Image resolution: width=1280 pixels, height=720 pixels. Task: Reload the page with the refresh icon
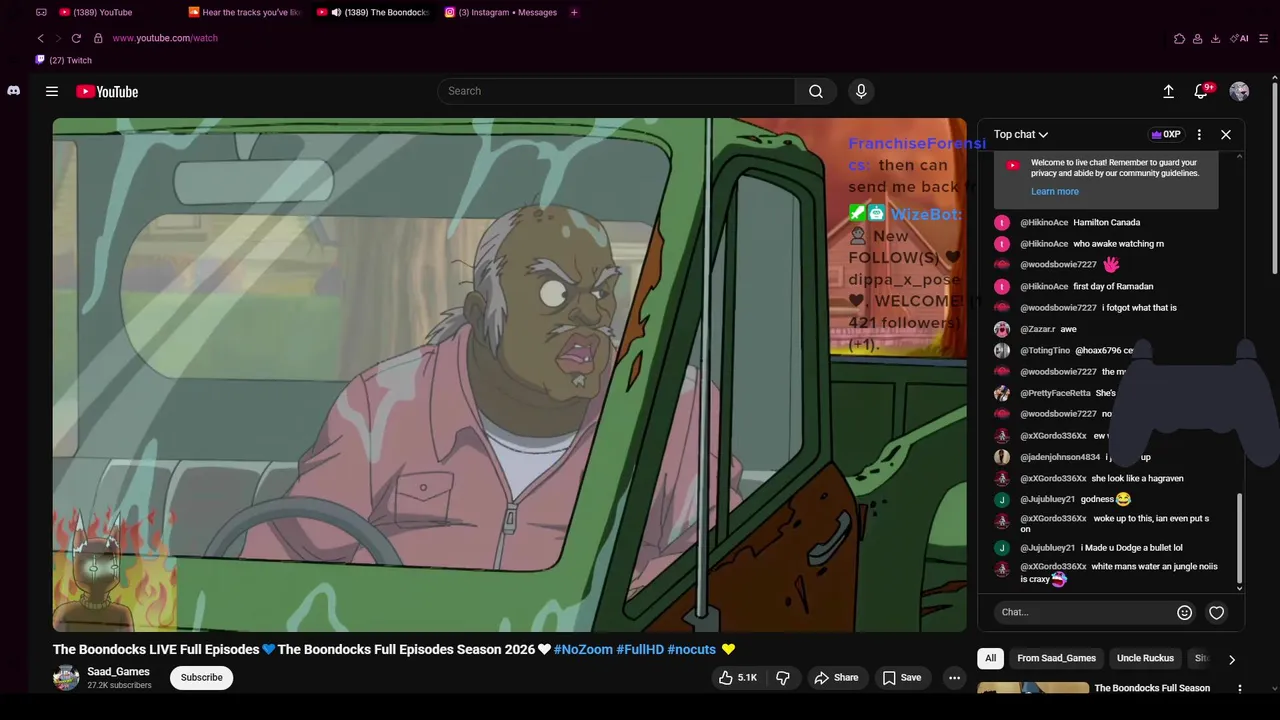pyautogui.click(x=75, y=38)
